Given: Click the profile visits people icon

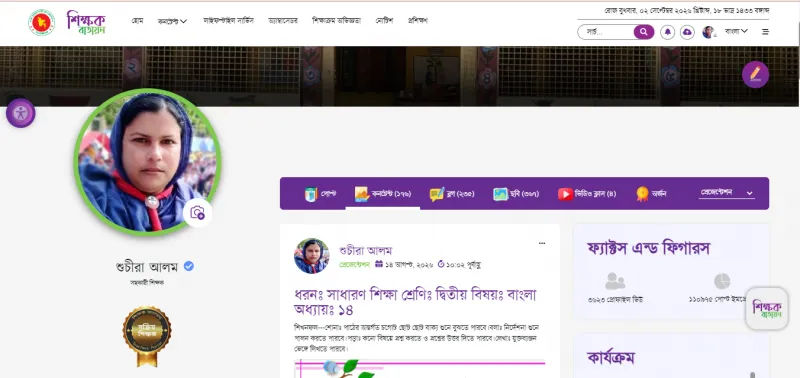Looking at the screenshot, I should point(615,281).
